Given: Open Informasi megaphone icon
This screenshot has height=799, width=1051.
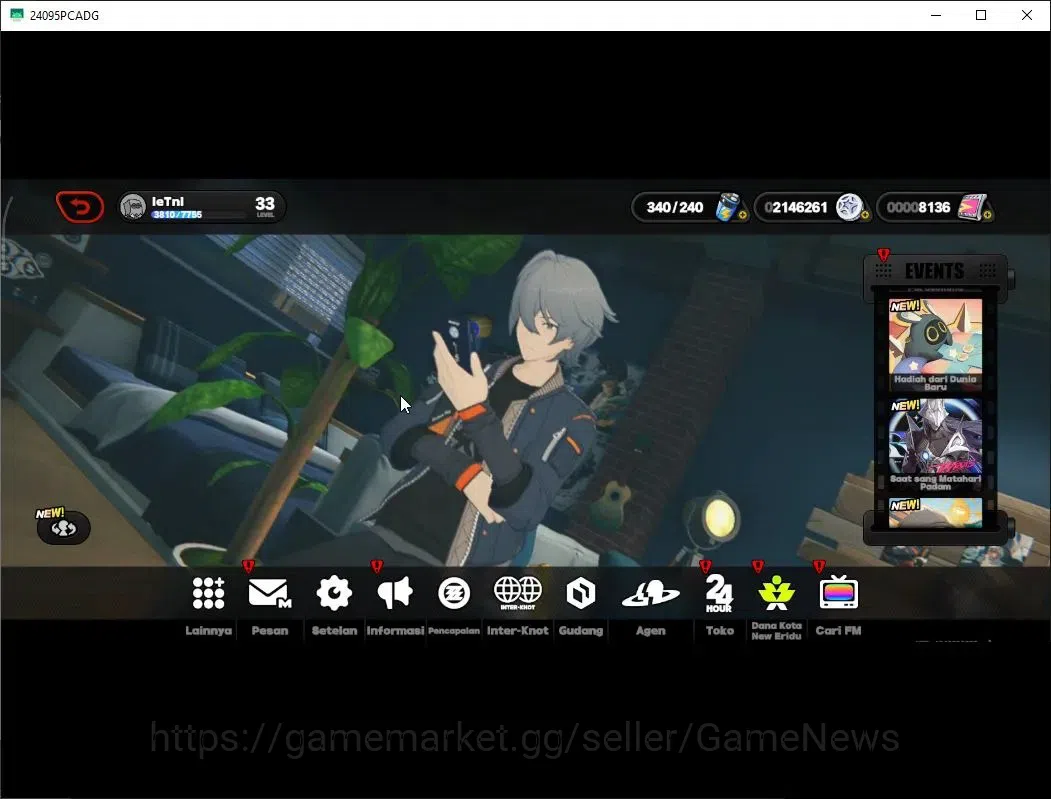Looking at the screenshot, I should [x=395, y=593].
